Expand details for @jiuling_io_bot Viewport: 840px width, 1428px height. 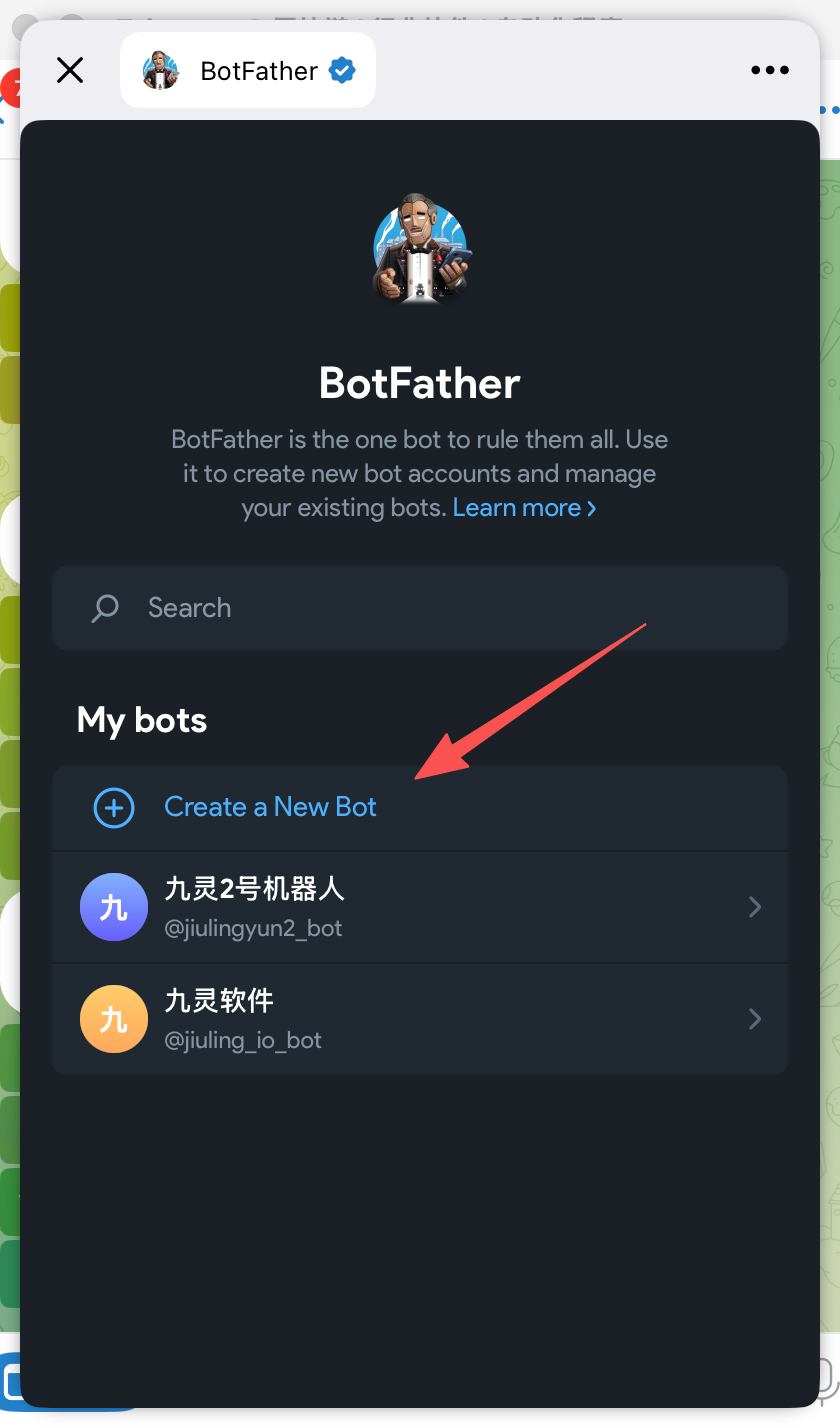pos(755,1019)
